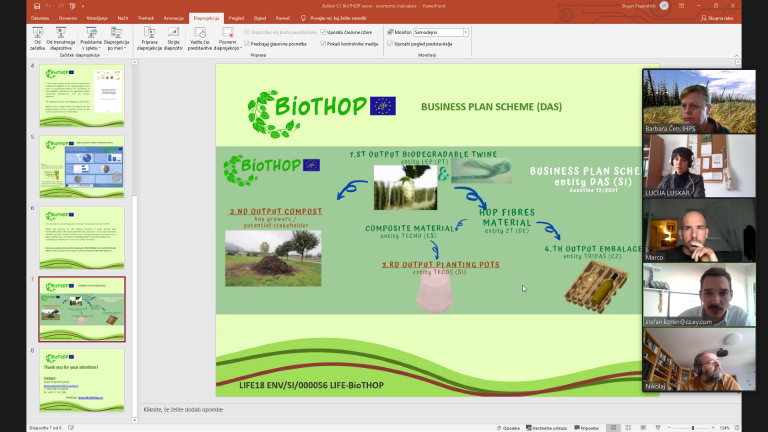
Task: Select slide 6 thumbnail
Action: pos(82,238)
